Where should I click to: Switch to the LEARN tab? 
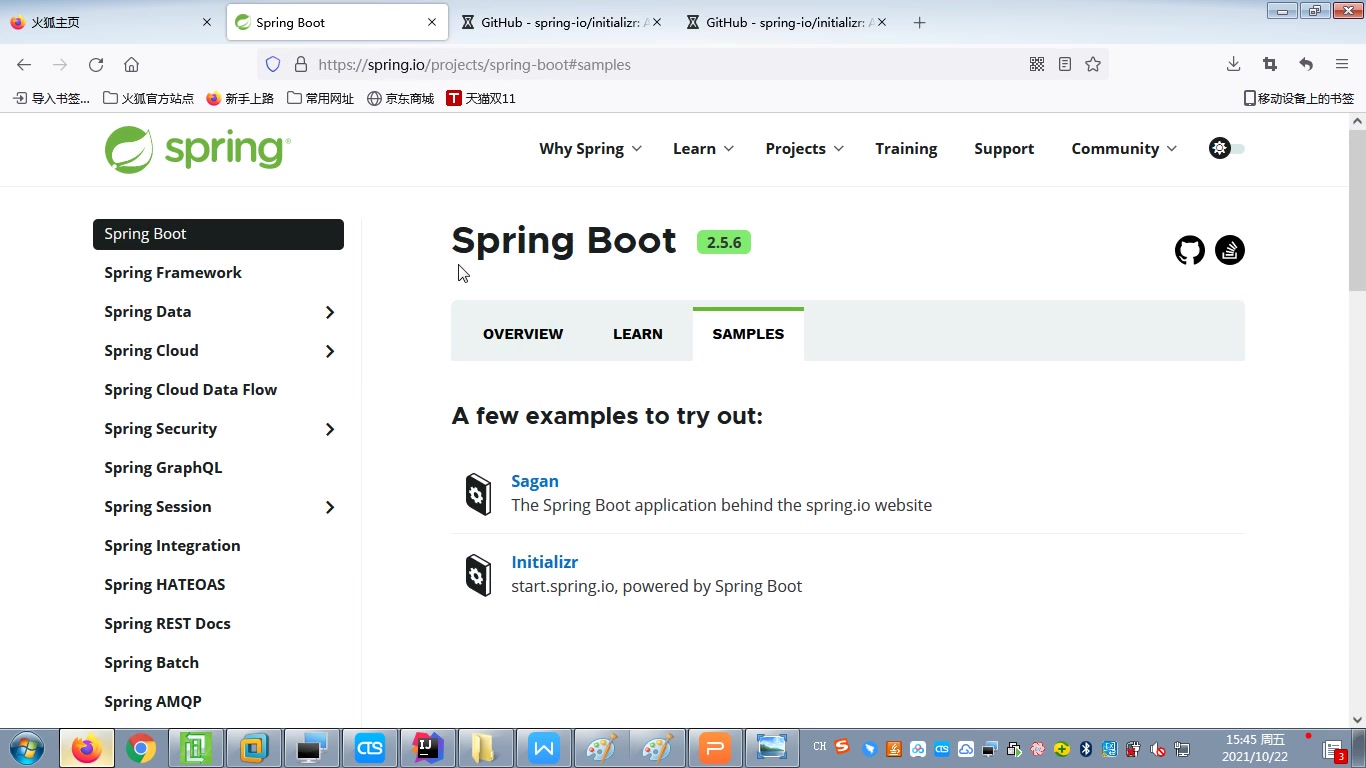pos(638,334)
